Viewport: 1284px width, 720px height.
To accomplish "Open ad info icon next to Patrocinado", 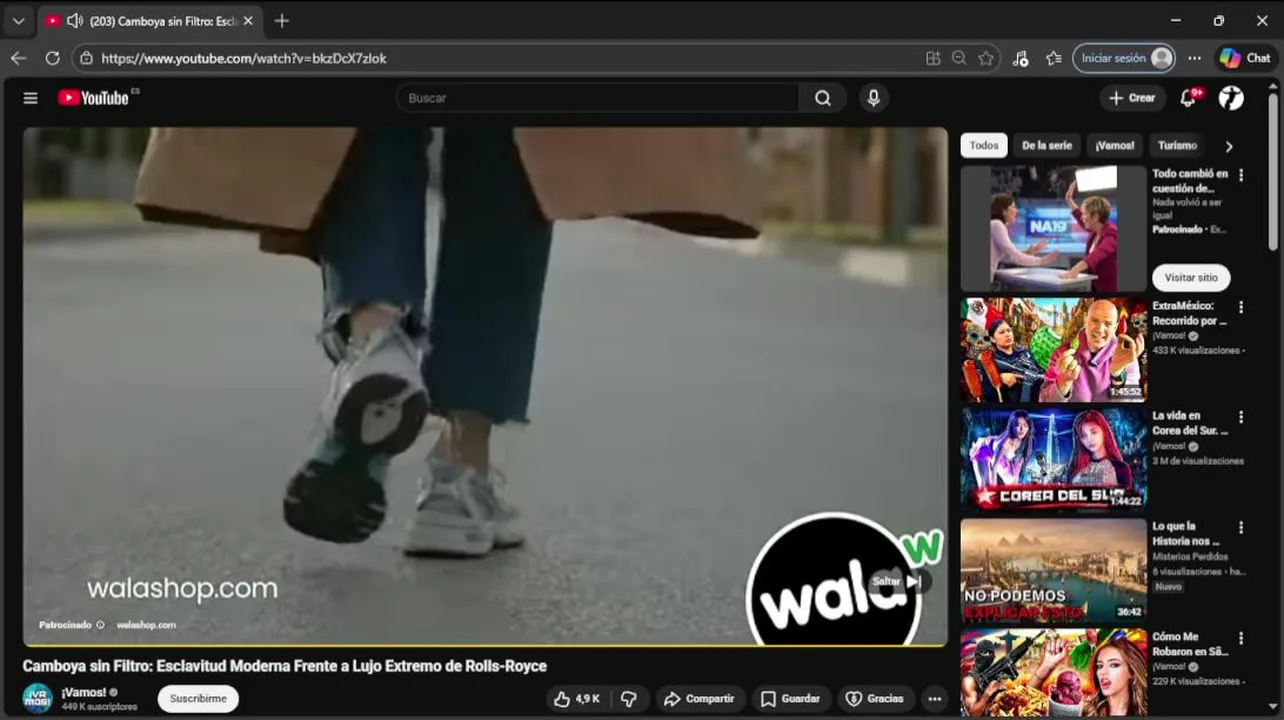I will (100, 625).
